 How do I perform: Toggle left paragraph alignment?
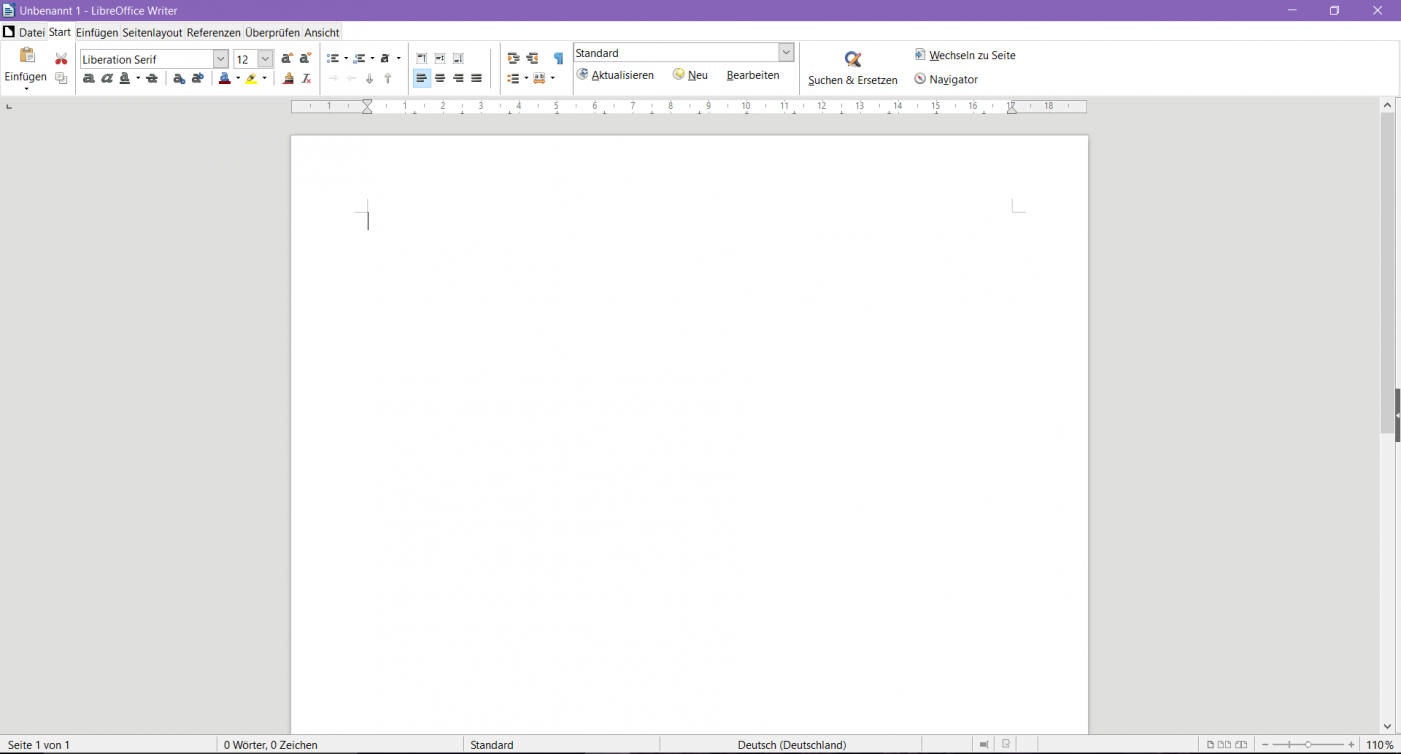(x=421, y=78)
